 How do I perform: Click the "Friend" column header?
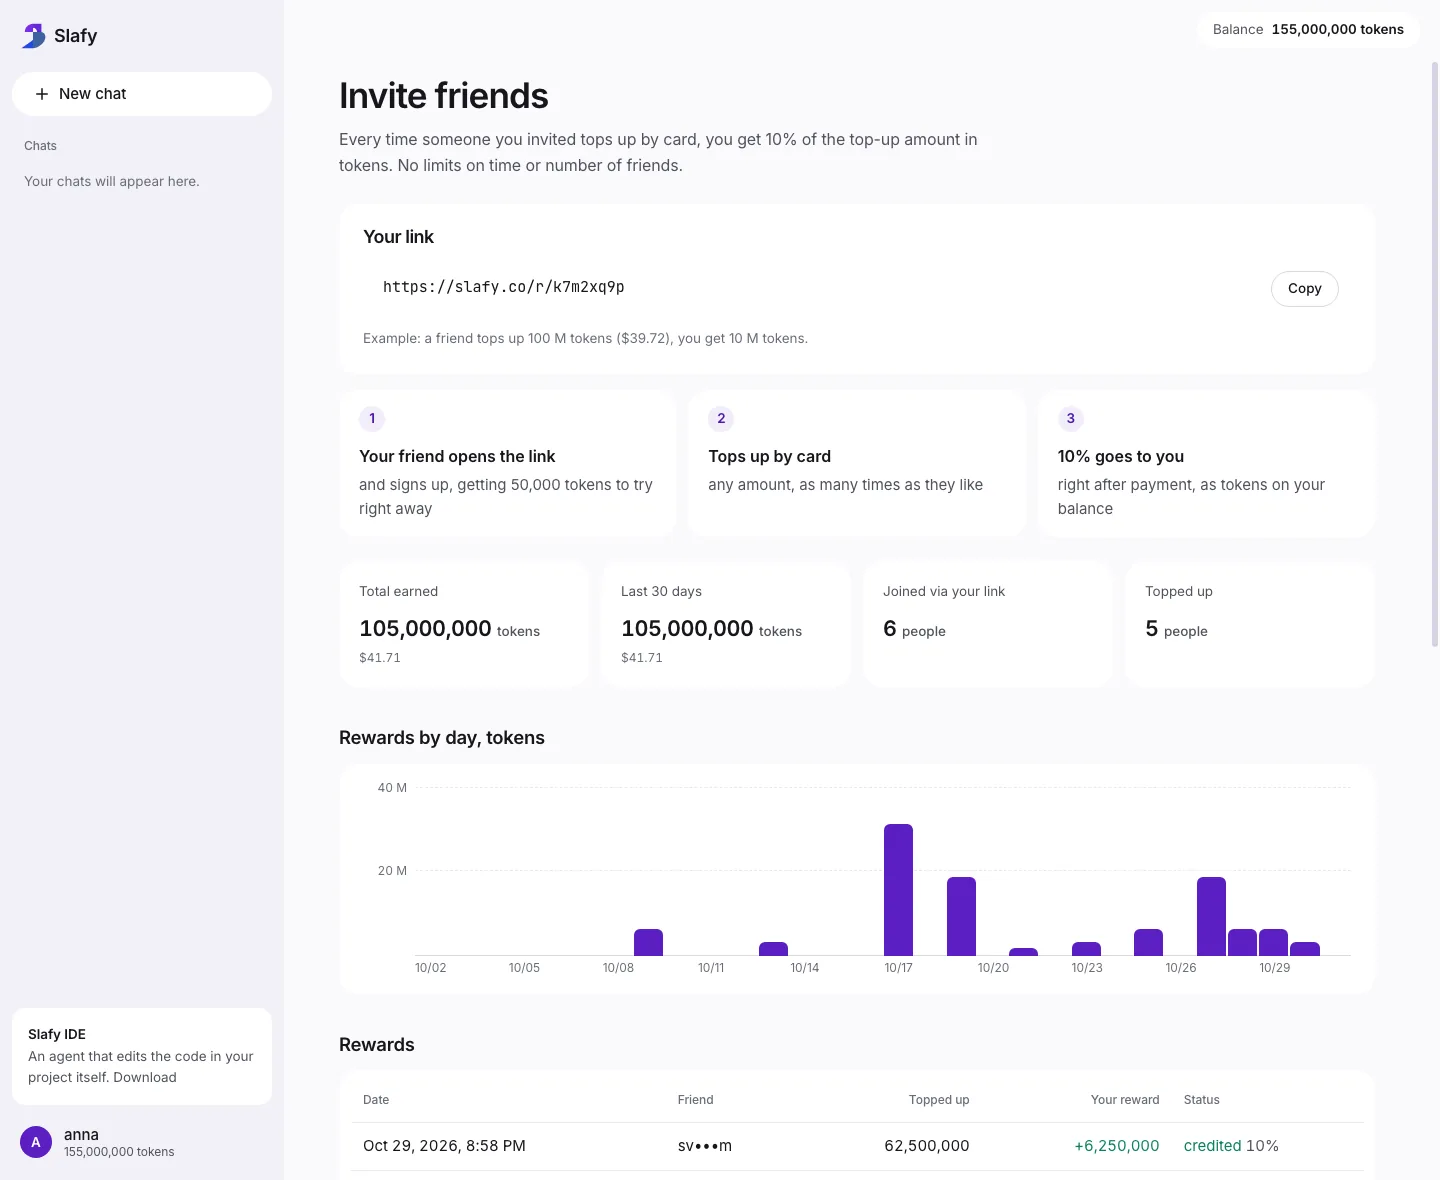(x=695, y=1099)
